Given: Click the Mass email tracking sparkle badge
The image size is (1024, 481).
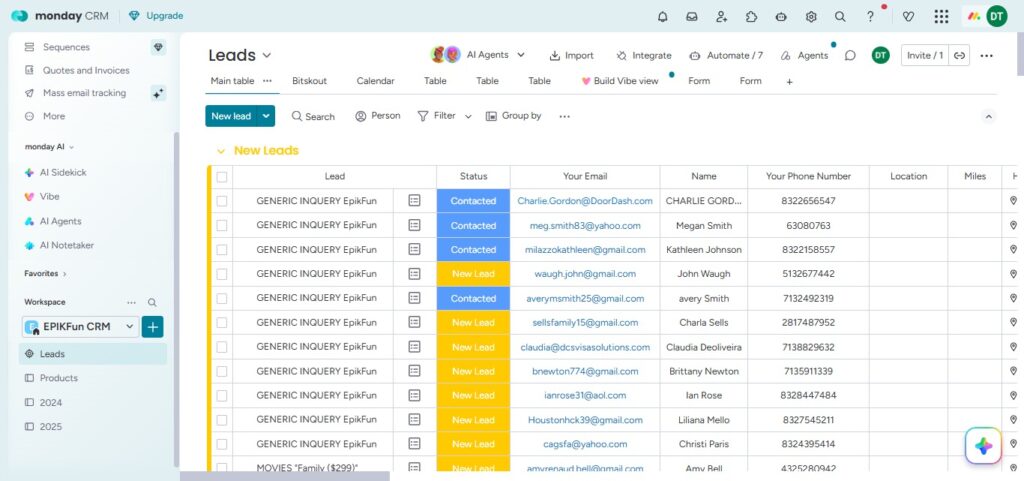Looking at the screenshot, I should point(158,93).
